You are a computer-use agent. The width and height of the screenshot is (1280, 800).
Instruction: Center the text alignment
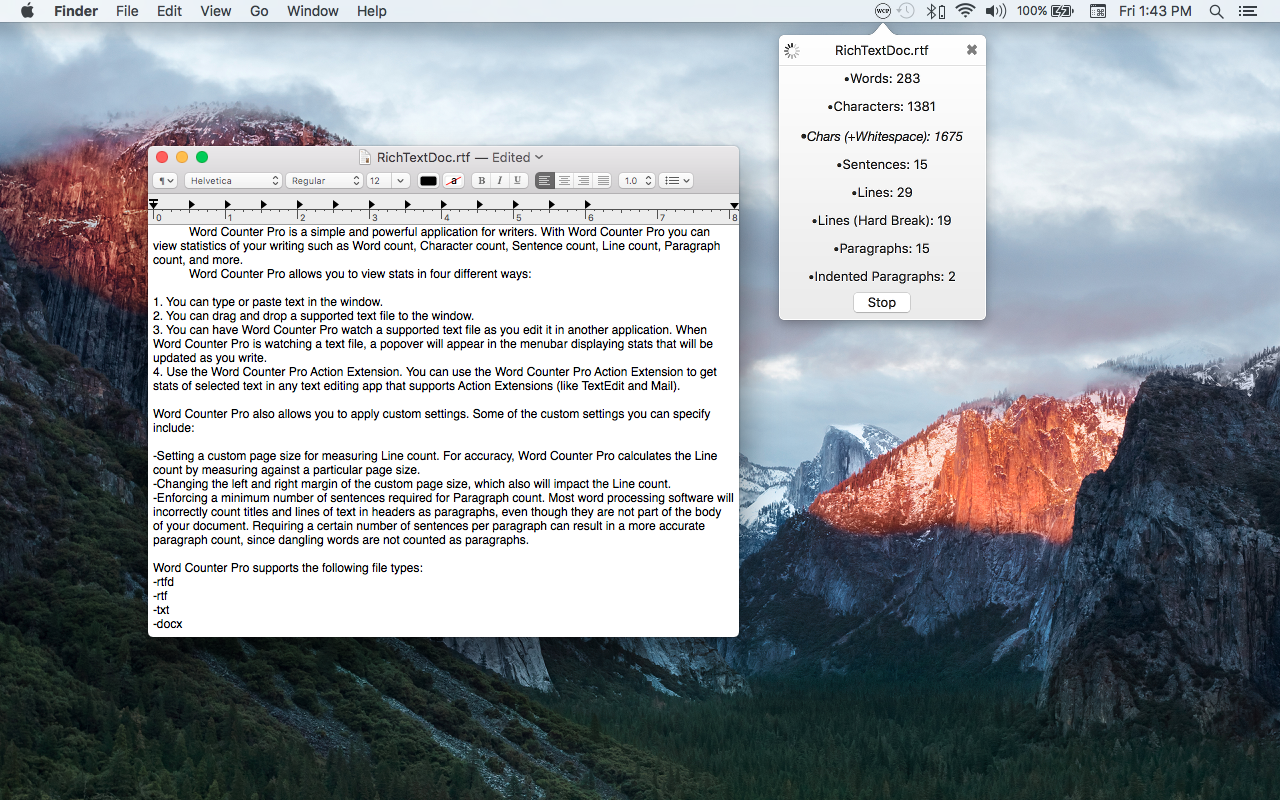click(x=564, y=181)
